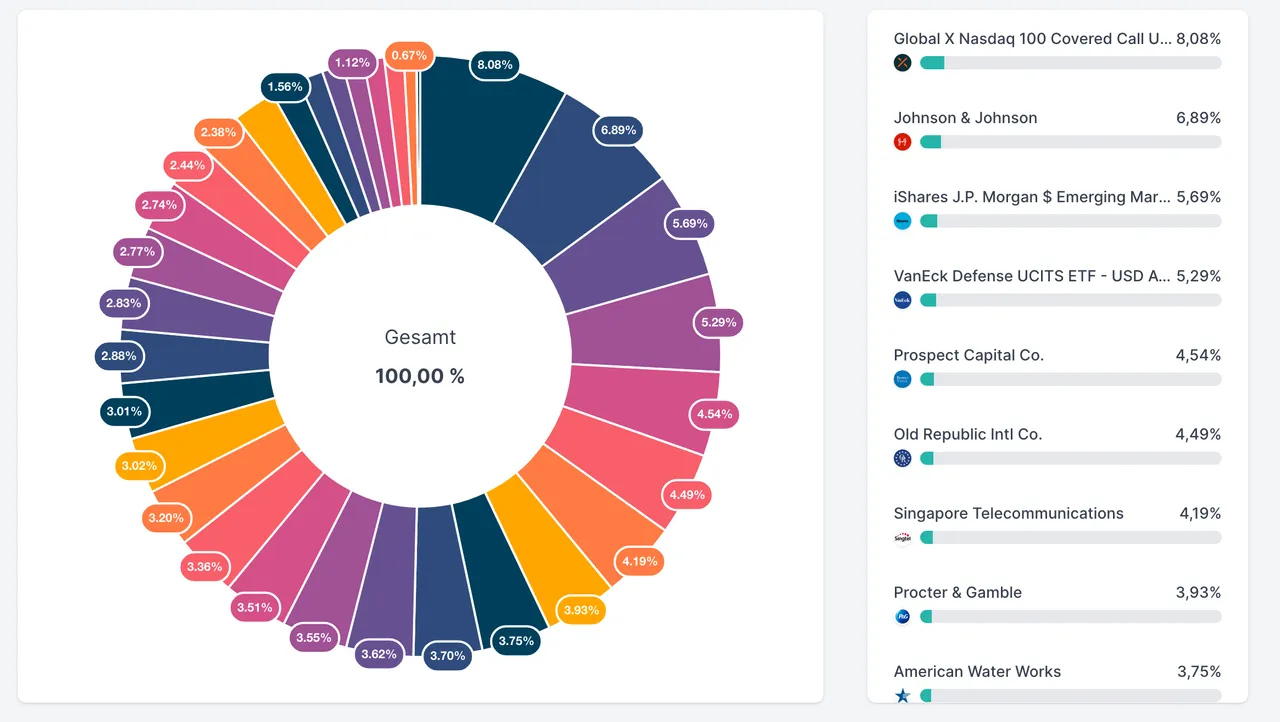This screenshot has height=722, width=1280.
Task: Click the 4,19% Singapore Telecommunications progress bar
Action: [1070, 538]
